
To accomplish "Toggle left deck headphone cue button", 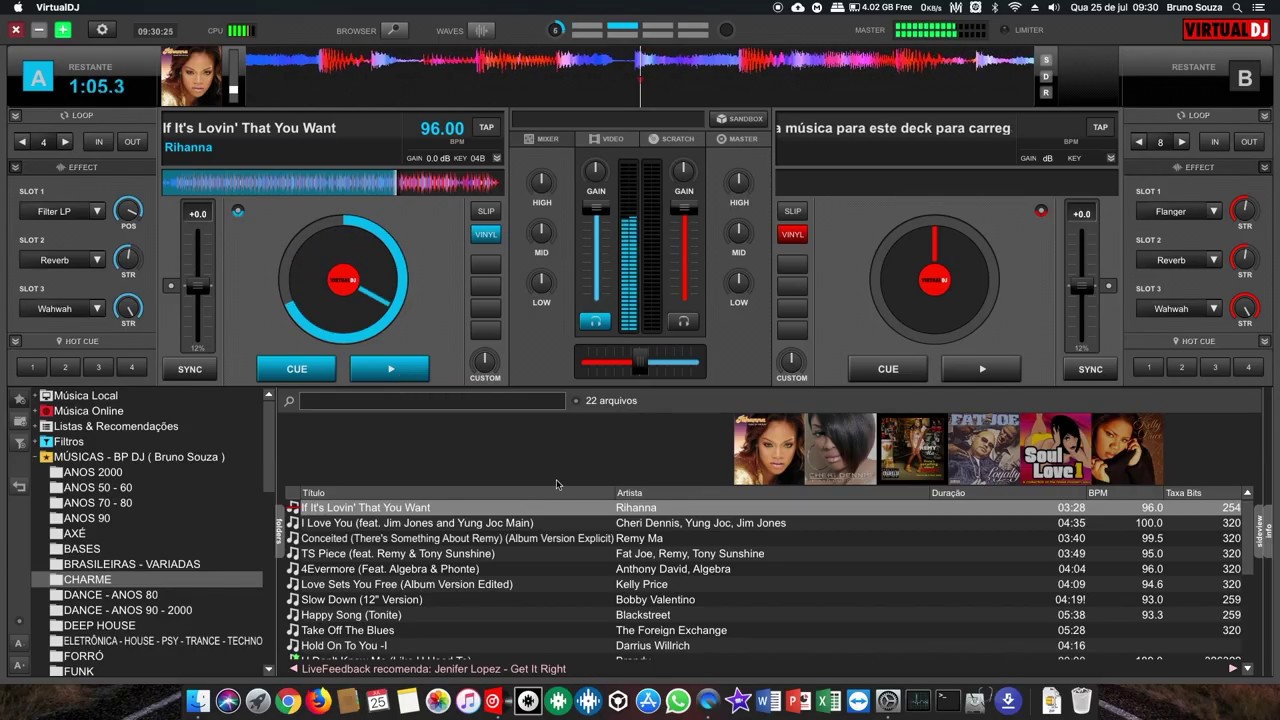I will coord(595,321).
